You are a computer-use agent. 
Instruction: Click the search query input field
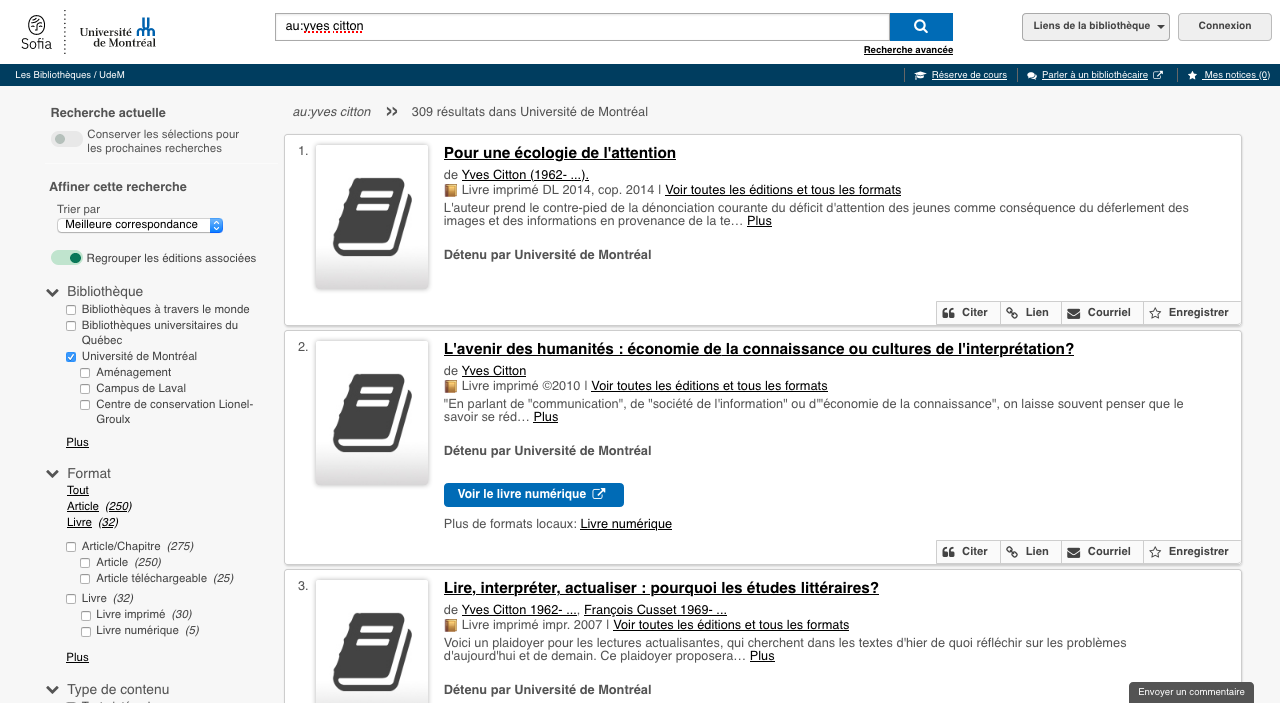[x=580, y=27]
